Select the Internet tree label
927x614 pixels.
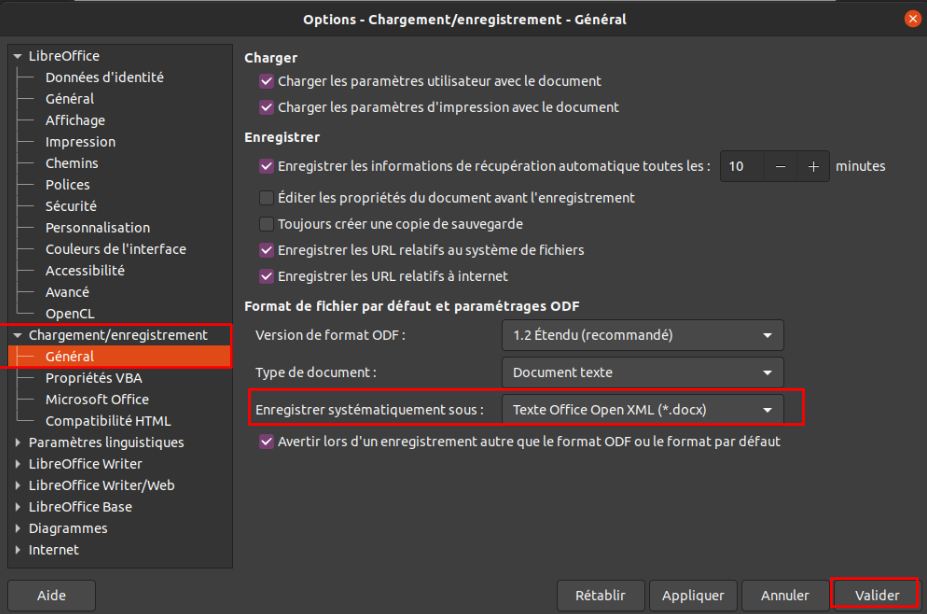[54, 550]
